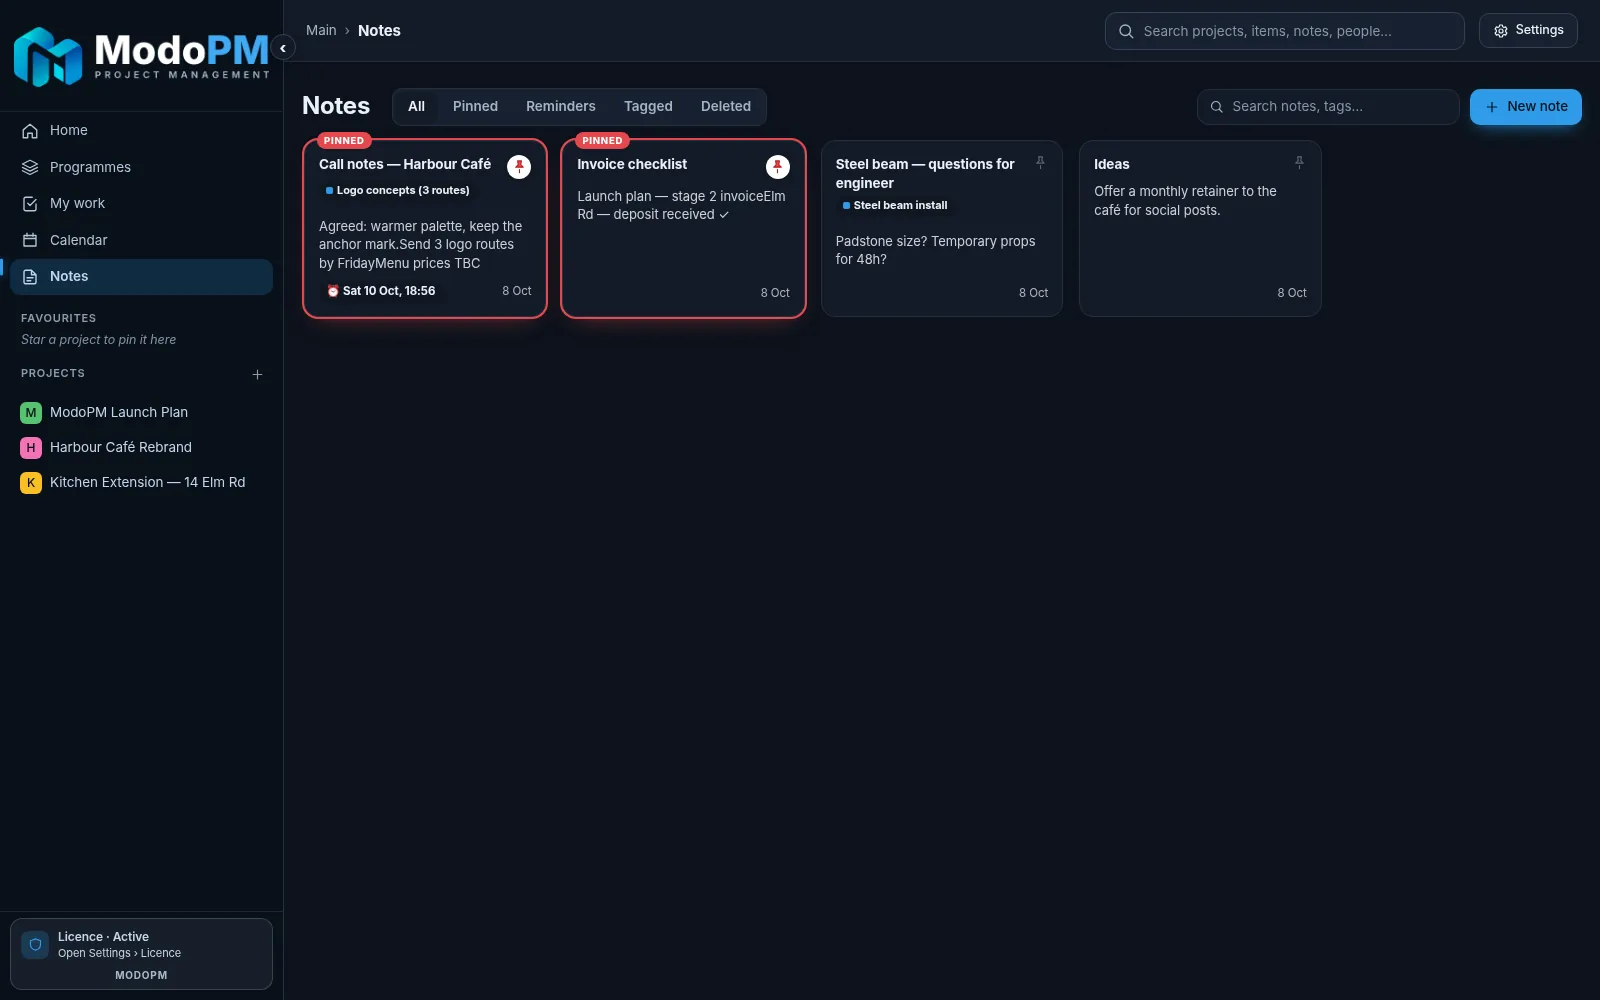Show All notes tab

click(416, 107)
